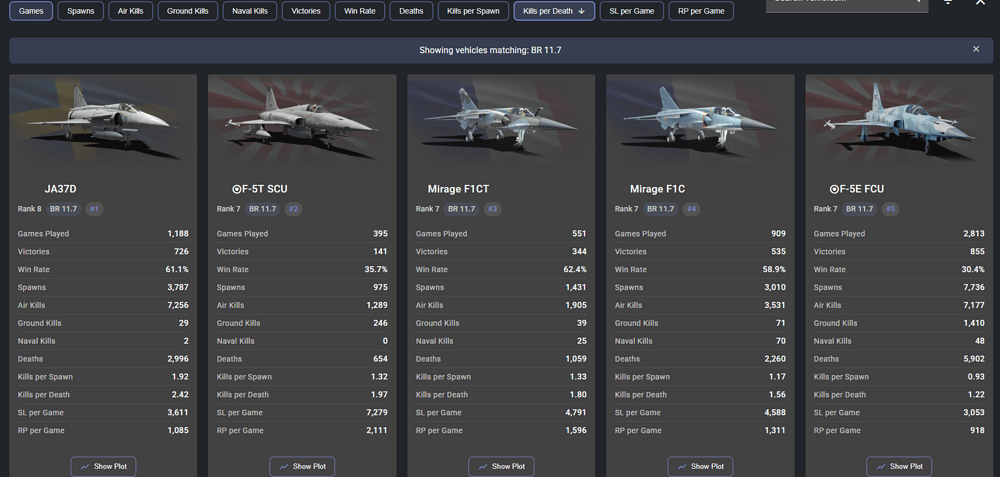1000x477 pixels.
Task: Select the Mirage F1C vehicle name
Action: click(x=658, y=189)
